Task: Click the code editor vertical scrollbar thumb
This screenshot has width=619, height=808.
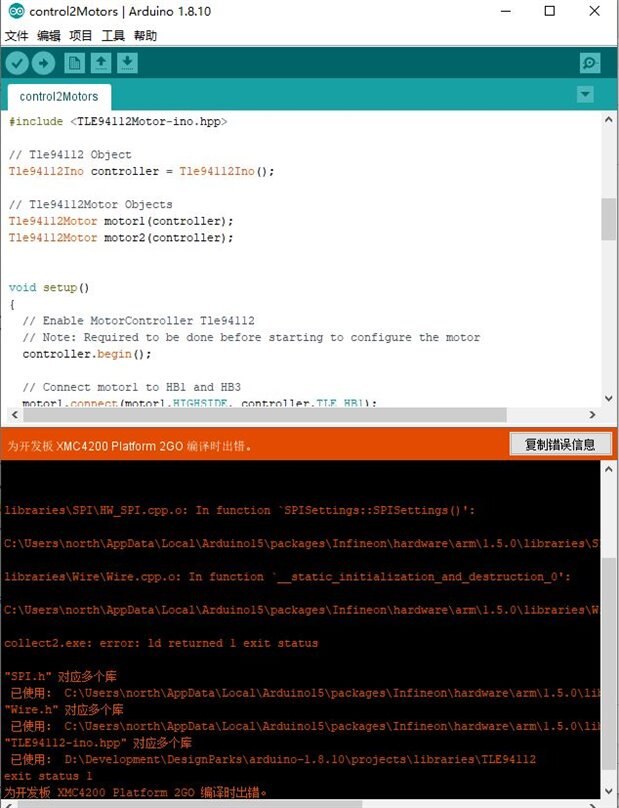Action: (x=608, y=219)
